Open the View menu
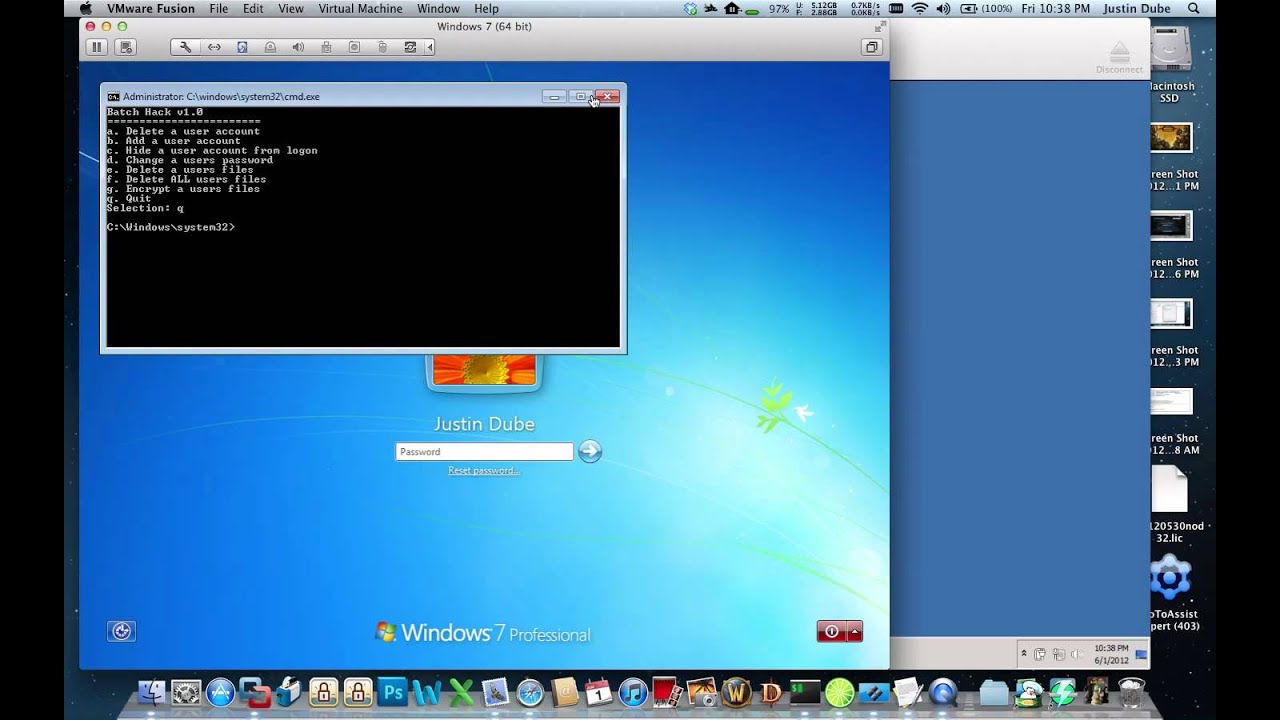The image size is (1280, 720). pos(291,8)
